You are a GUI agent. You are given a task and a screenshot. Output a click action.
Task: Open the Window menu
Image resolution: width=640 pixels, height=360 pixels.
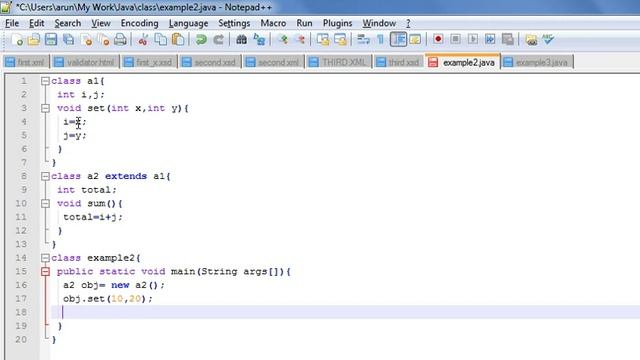(379, 23)
